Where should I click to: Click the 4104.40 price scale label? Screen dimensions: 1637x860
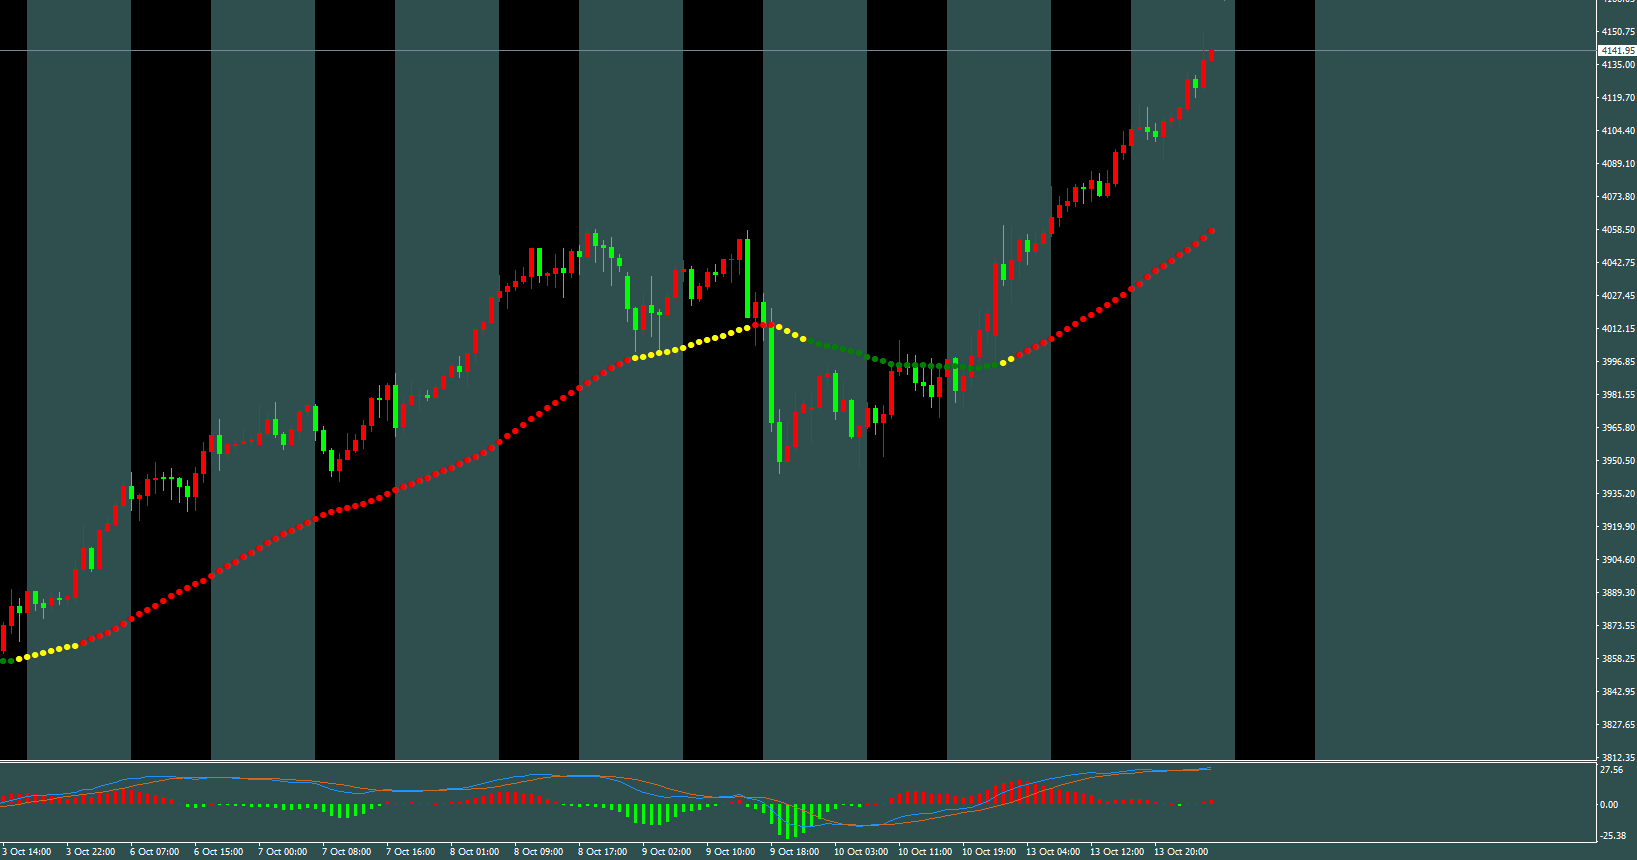pyautogui.click(x=1618, y=131)
